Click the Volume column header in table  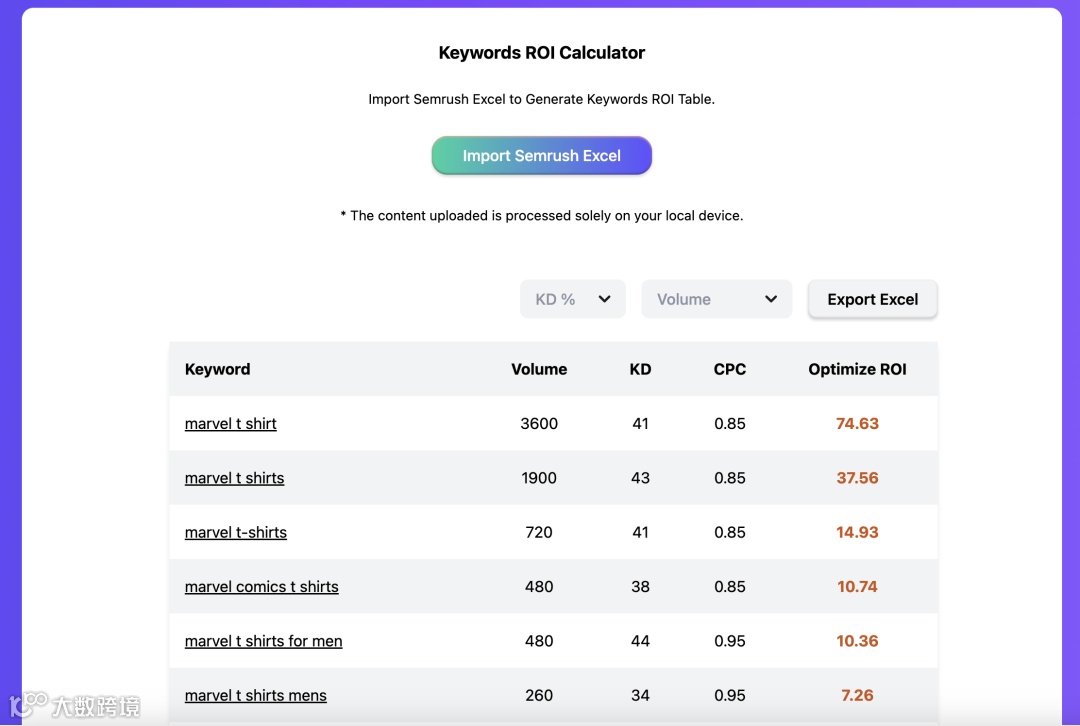539,369
